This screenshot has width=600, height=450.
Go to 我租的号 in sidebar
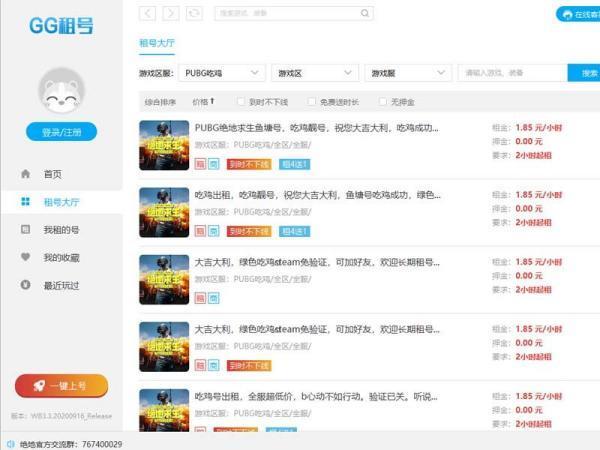(61, 230)
